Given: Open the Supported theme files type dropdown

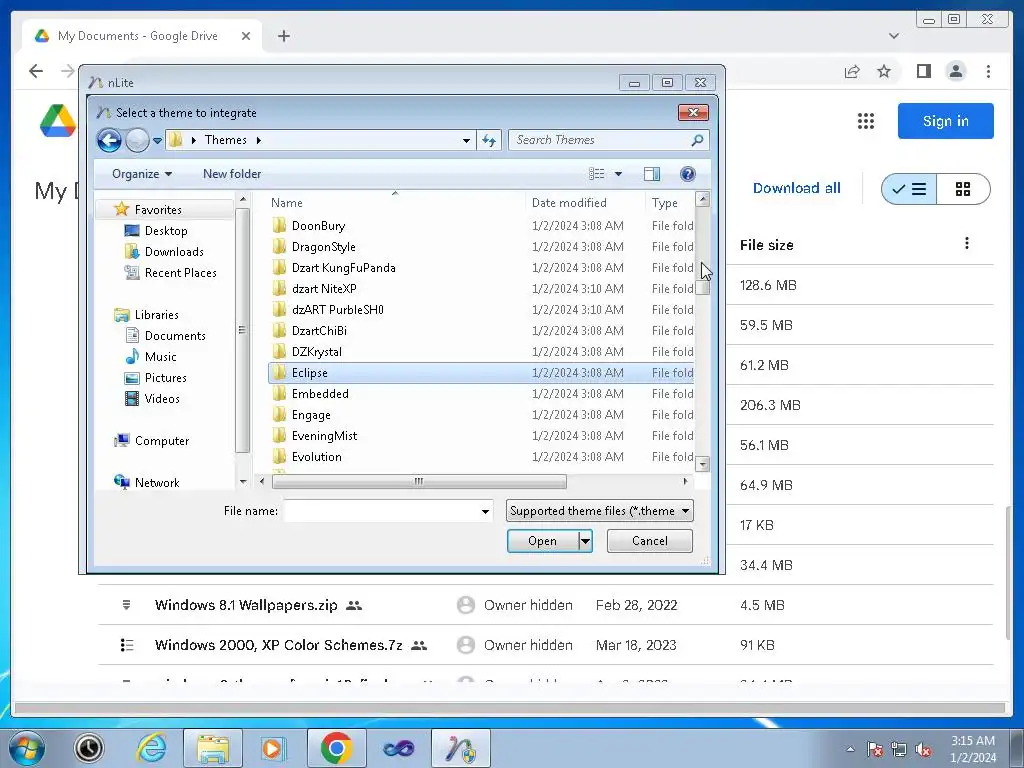Looking at the screenshot, I should pos(600,511).
